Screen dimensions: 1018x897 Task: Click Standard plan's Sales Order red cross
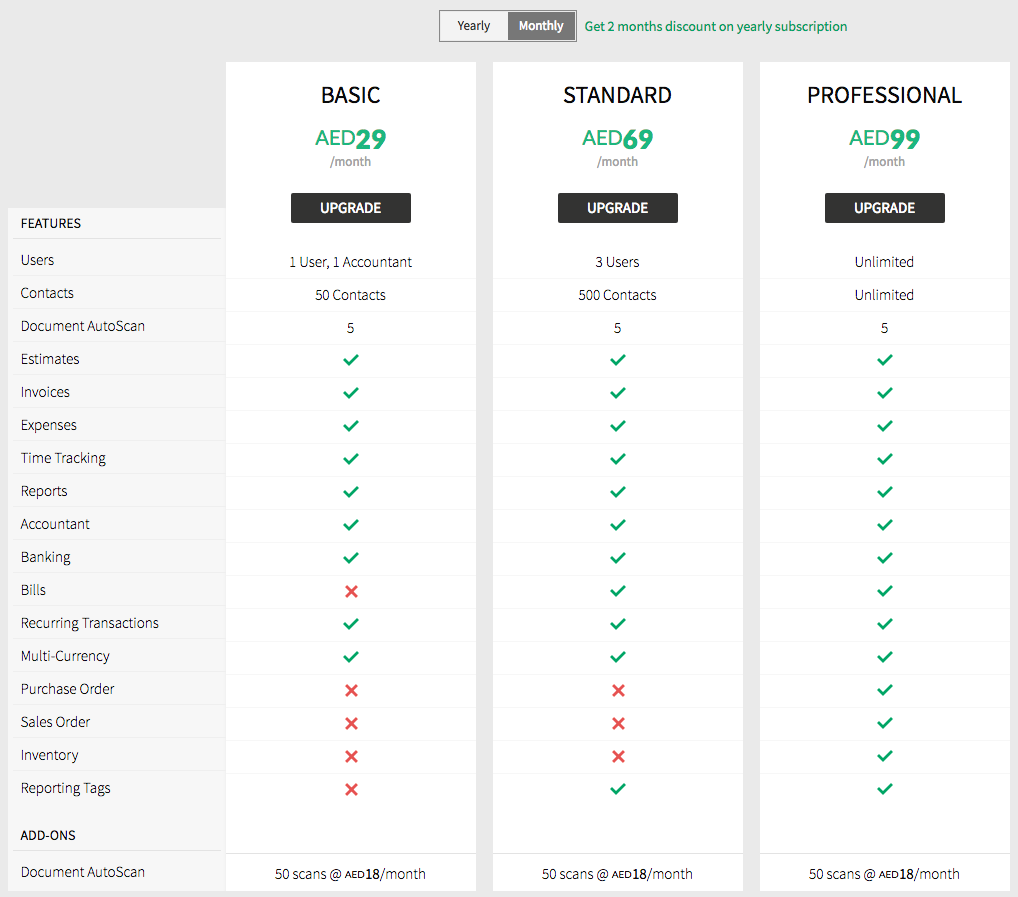(618, 723)
